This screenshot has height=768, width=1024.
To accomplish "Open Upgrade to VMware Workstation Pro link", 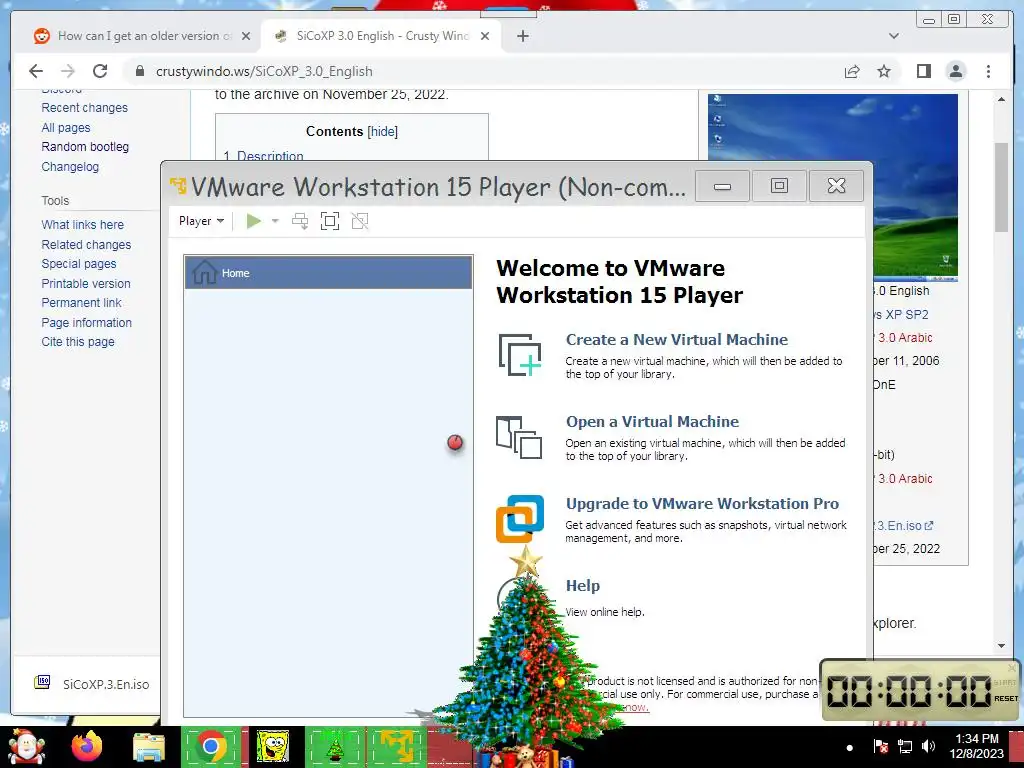I will (x=702, y=504).
